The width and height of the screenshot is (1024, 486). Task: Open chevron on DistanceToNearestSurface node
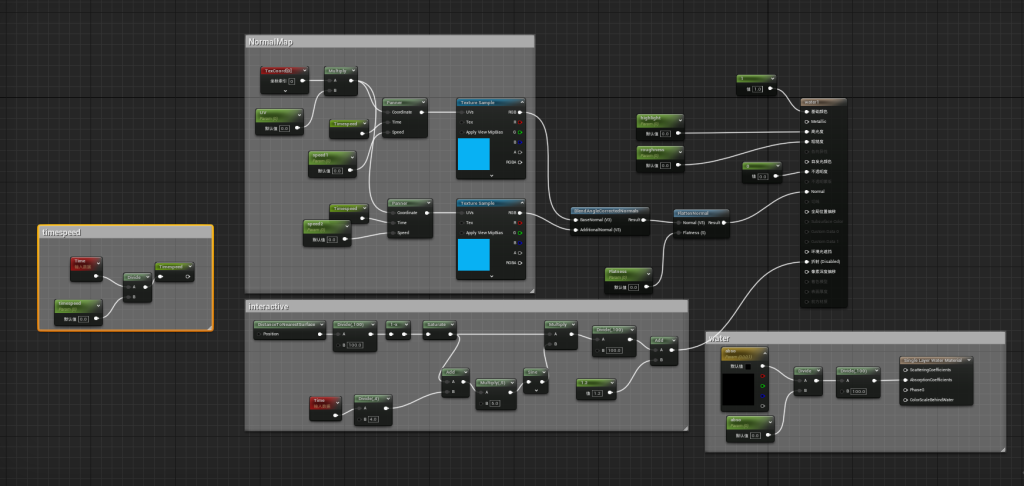(x=321, y=324)
